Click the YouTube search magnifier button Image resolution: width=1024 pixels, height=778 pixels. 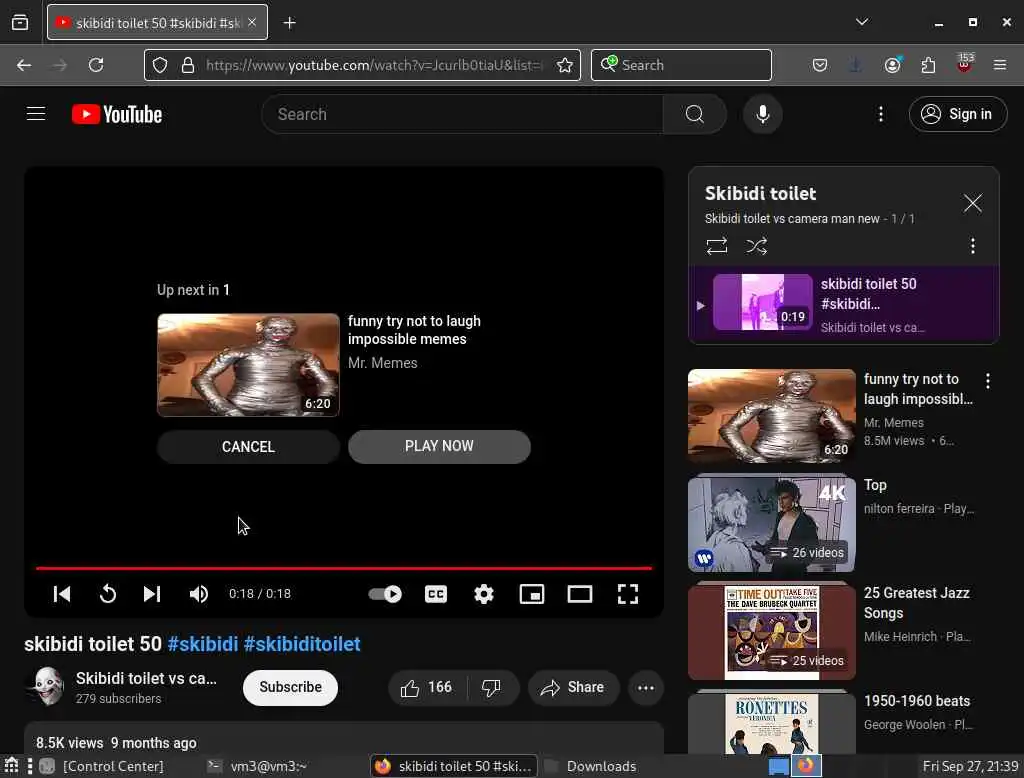point(695,114)
